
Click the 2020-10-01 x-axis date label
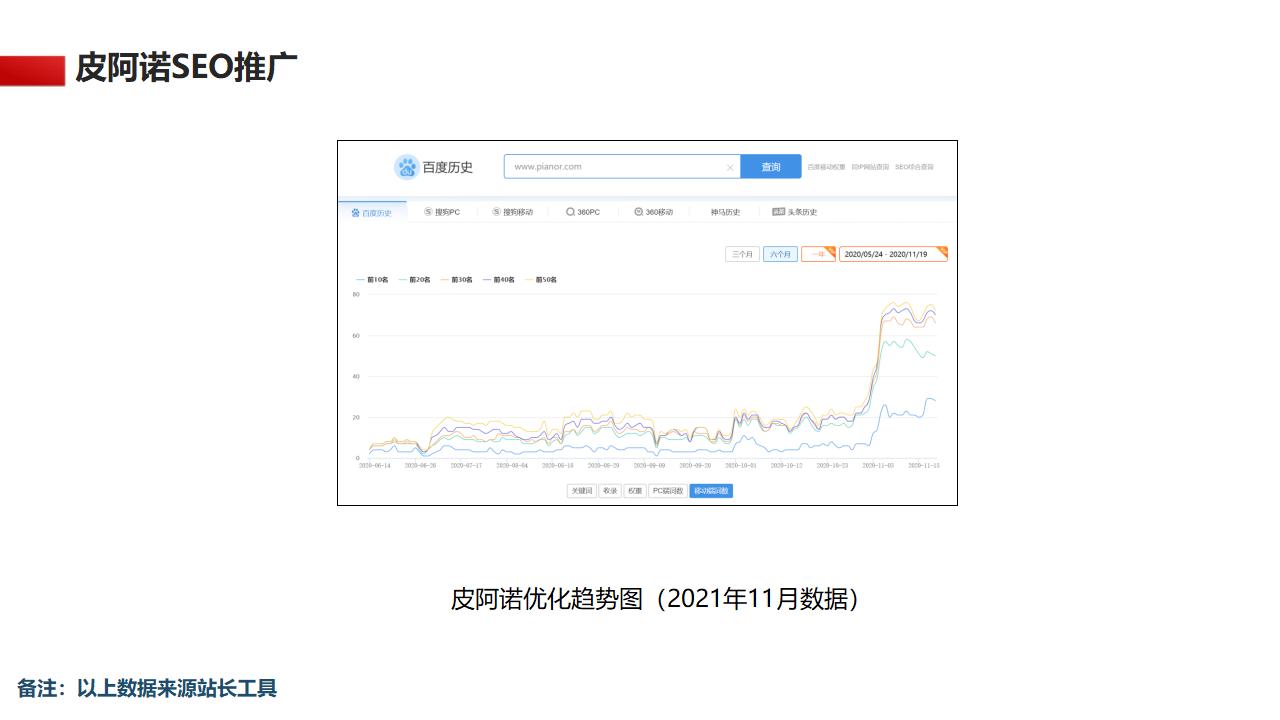pos(740,465)
